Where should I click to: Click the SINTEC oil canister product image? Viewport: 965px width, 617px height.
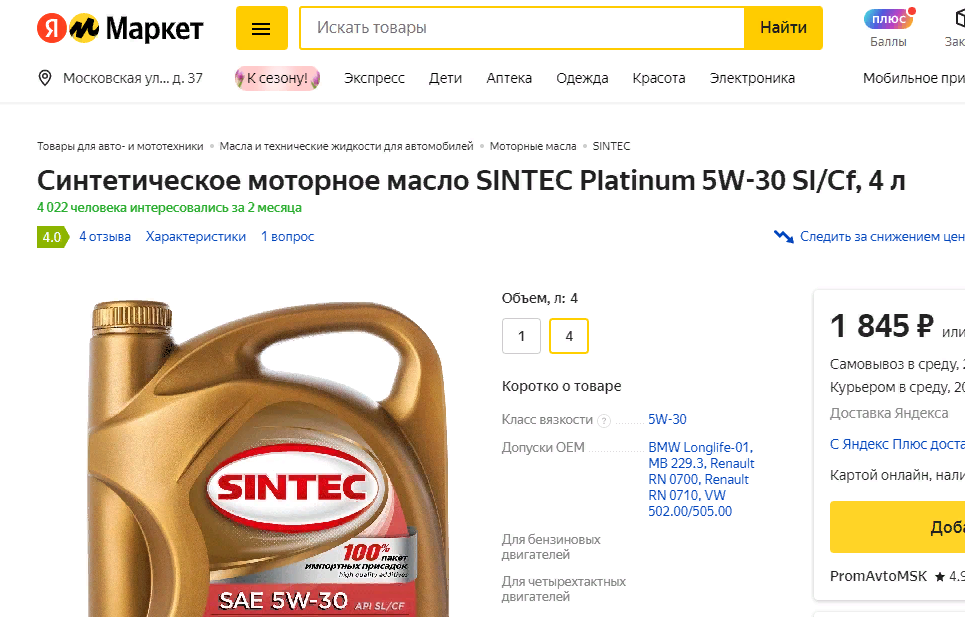(x=271, y=458)
